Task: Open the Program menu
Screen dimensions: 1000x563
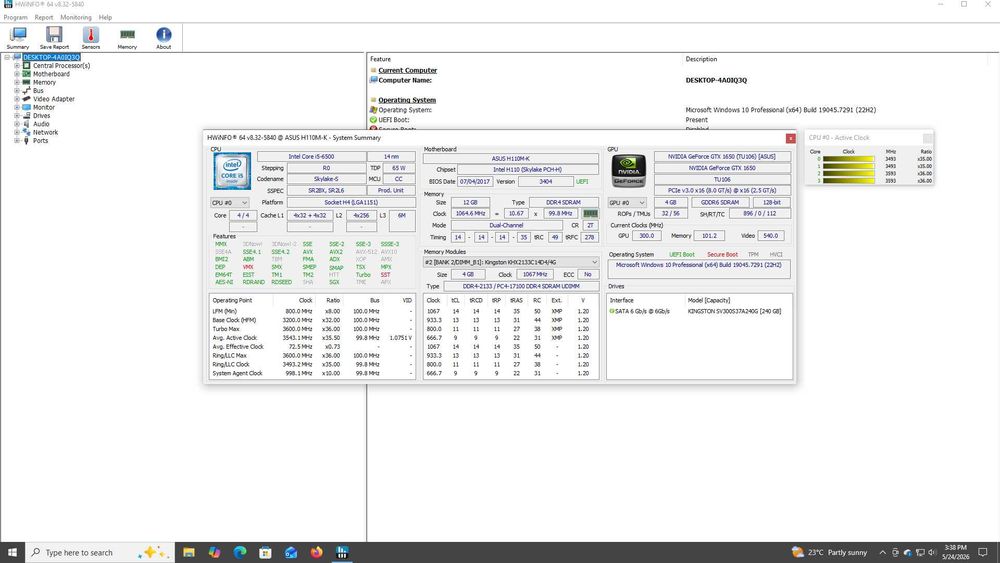Action: (x=15, y=17)
